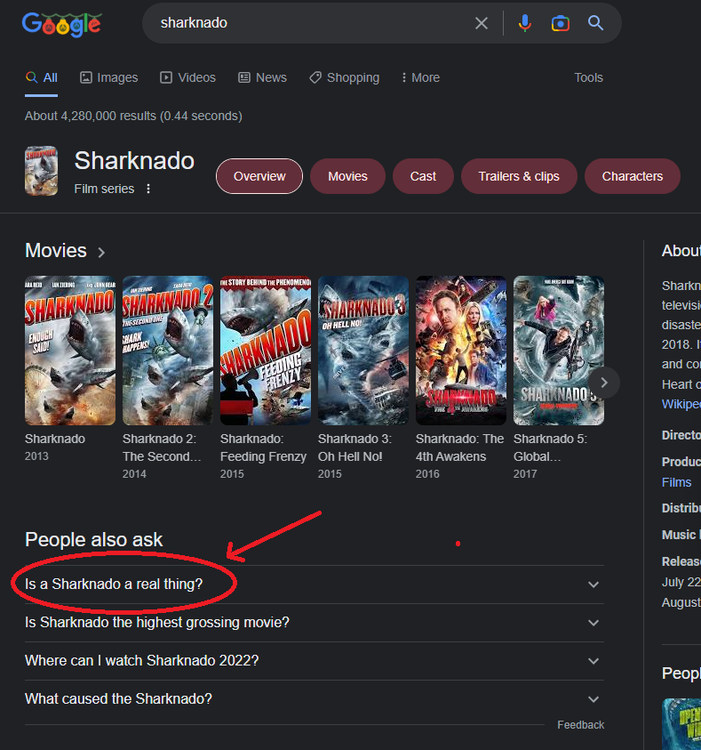Select the Movies chip

[348, 176]
